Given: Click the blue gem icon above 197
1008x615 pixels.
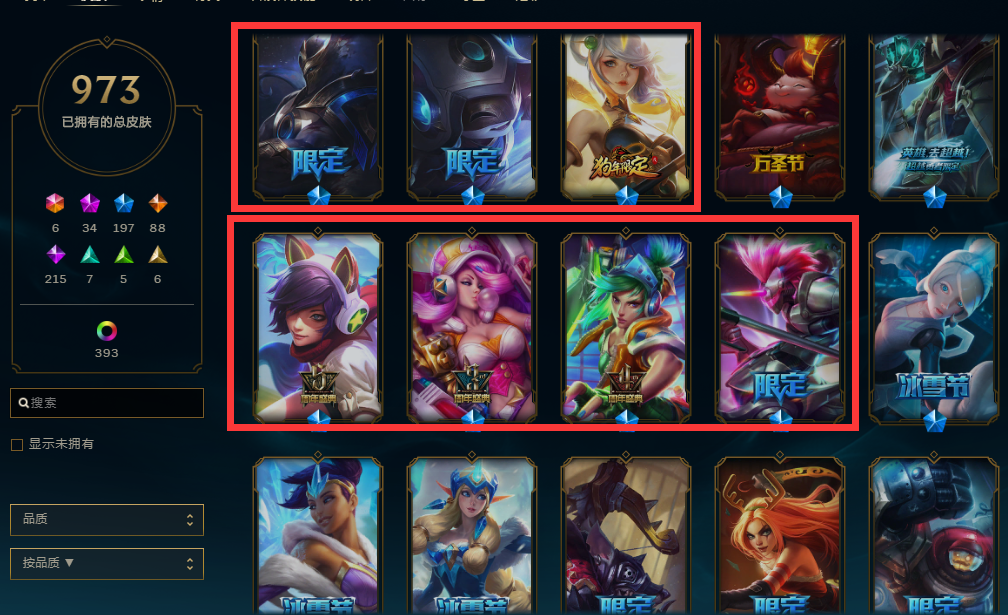Looking at the screenshot, I should coord(123,204).
